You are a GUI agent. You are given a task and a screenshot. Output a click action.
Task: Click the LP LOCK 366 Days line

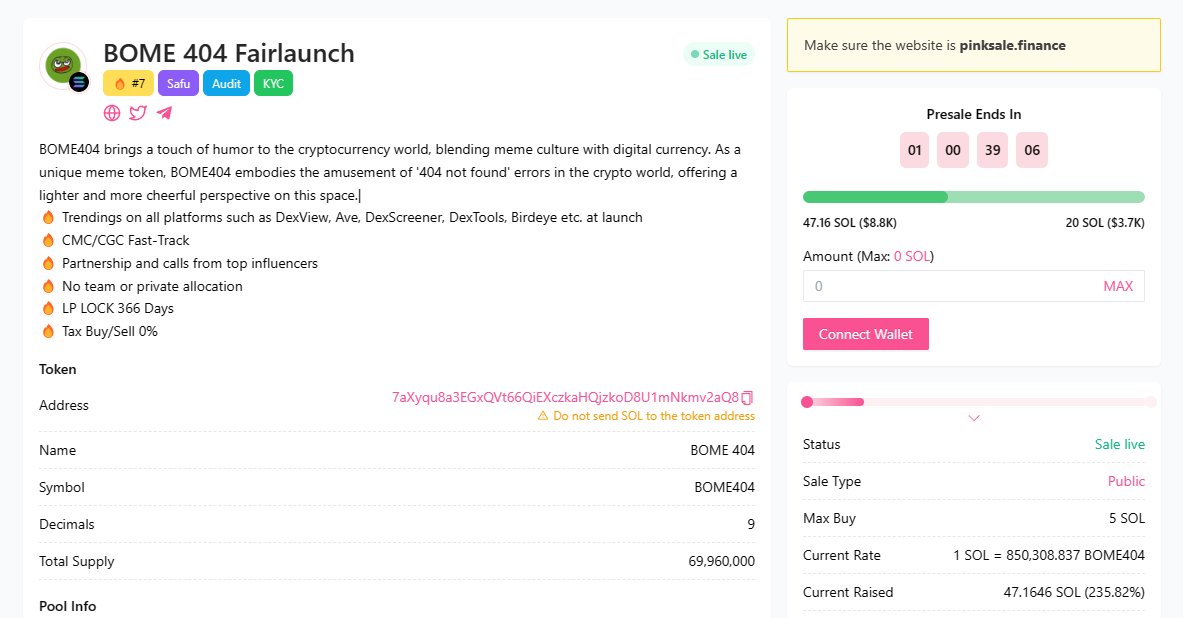118,309
